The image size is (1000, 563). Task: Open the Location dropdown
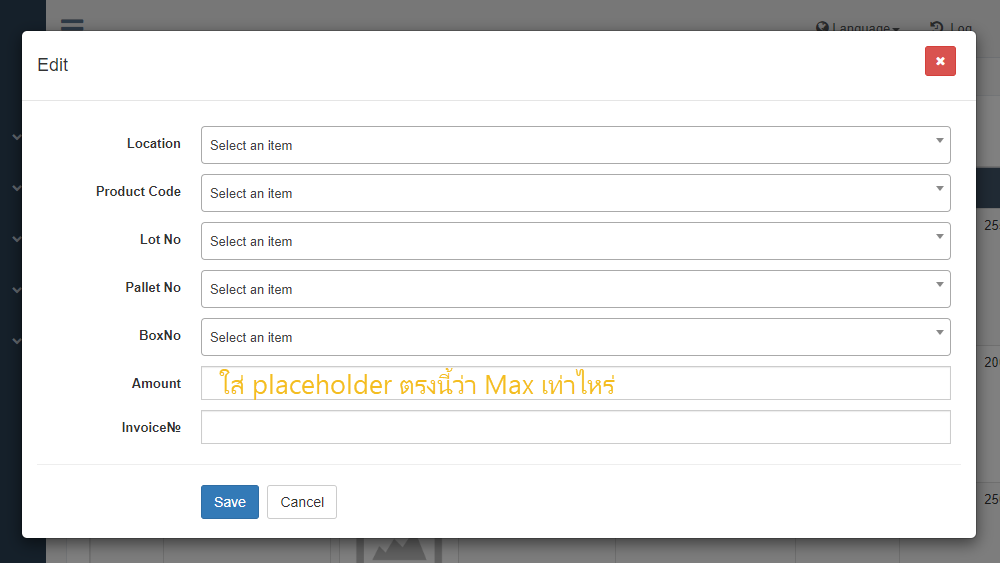(575, 145)
